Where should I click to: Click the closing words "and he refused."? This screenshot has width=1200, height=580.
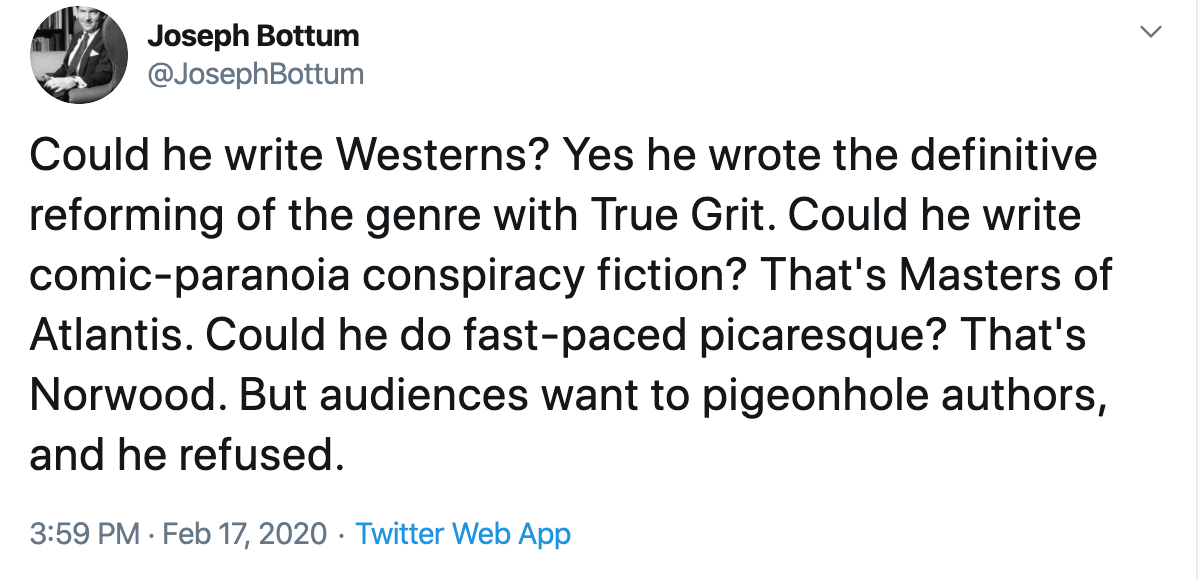click(181, 454)
